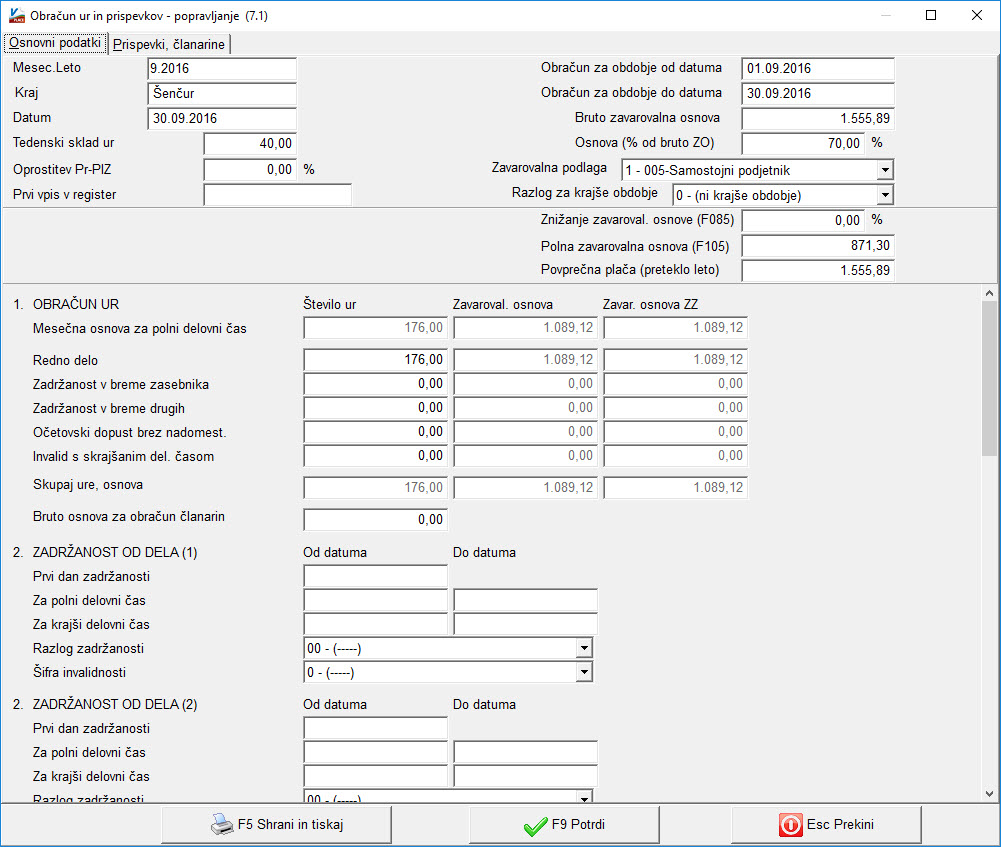Click the scrollbar up arrow

pyautogui.click(x=990, y=294)
